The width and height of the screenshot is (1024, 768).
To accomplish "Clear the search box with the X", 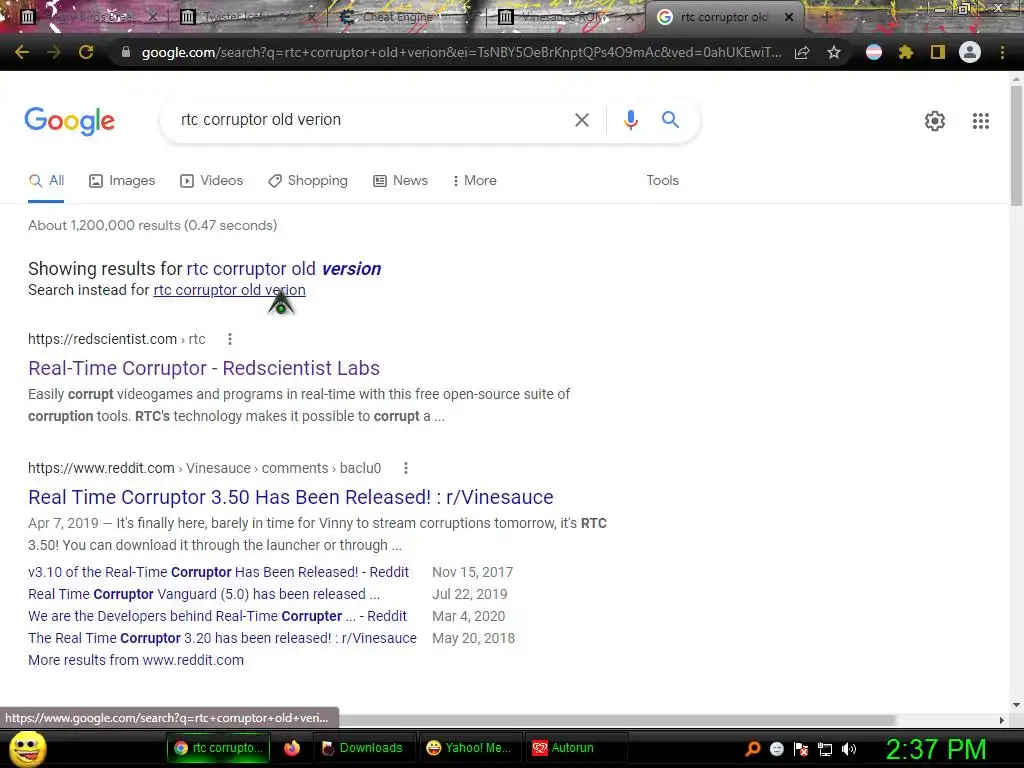I will (x=581, y=120).
